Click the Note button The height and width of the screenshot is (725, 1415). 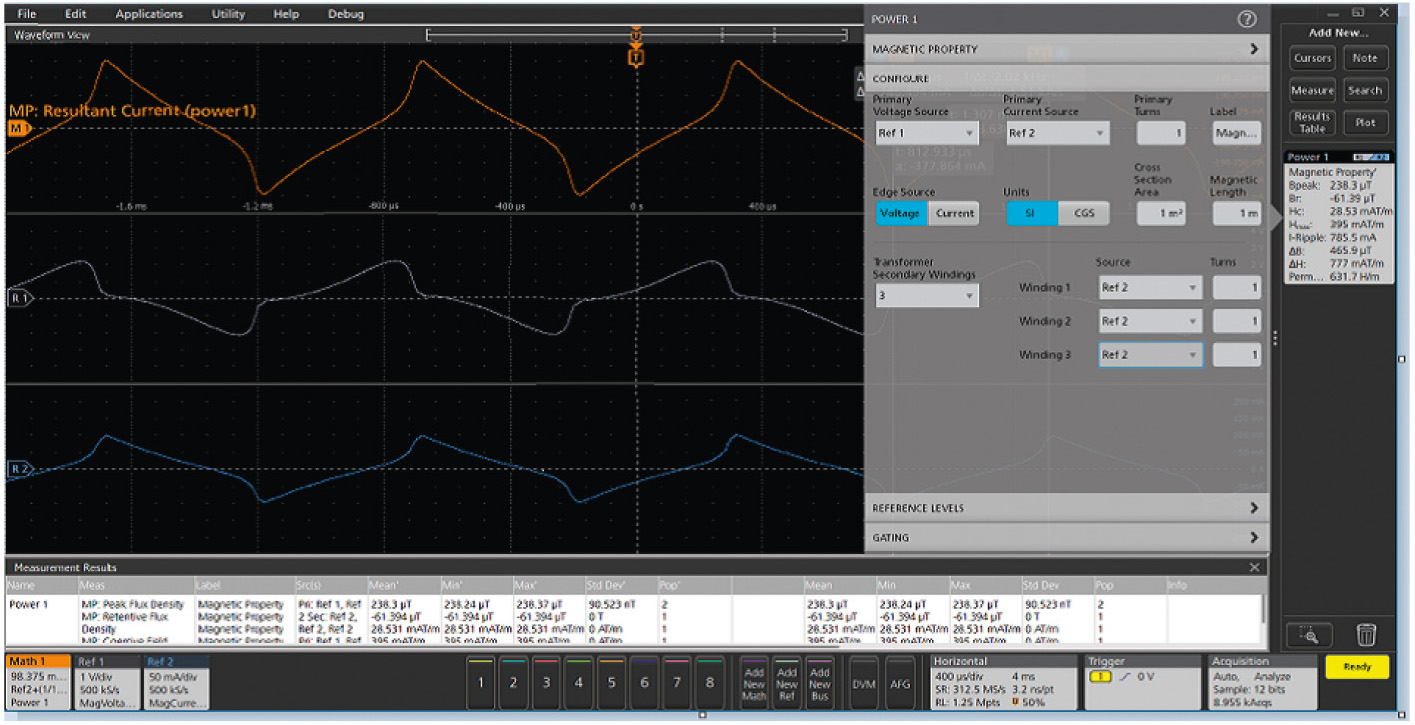[x=1365, y=58]
